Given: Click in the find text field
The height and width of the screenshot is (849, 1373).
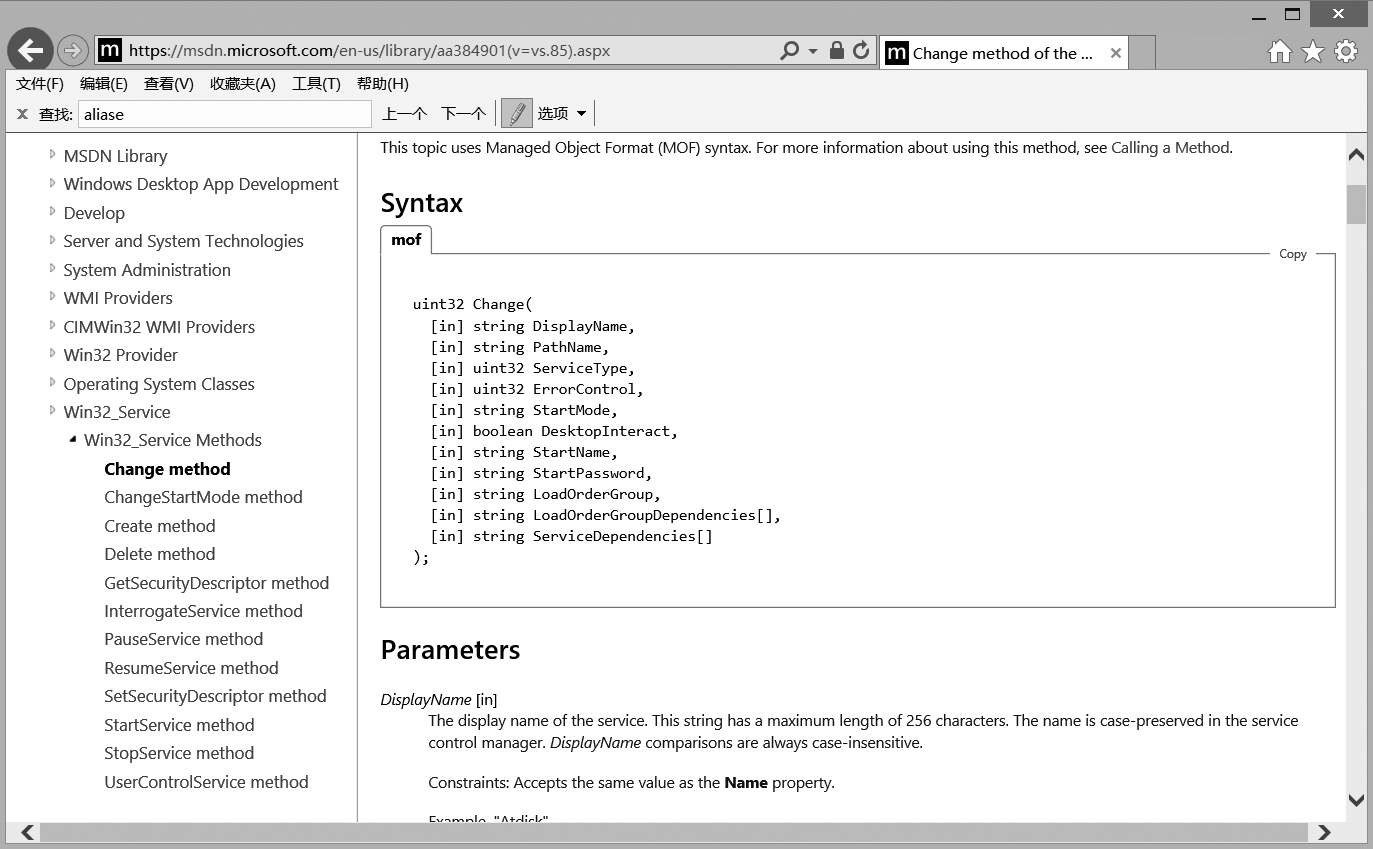Looking at the screenshot, I should point(224,114).
